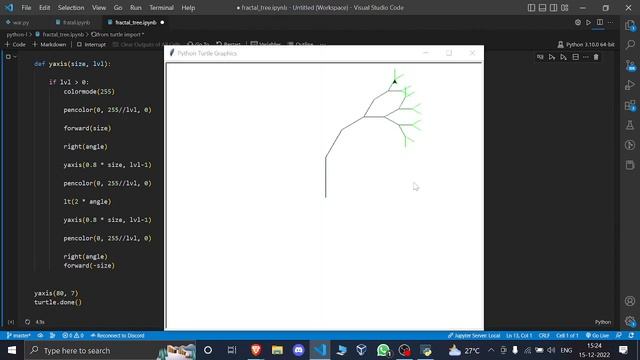This screenshot has height=360, width=640.
Task: Click the Split Cell icon in cell toolbar
Action: pyautogui.click(x=576, y=57)
